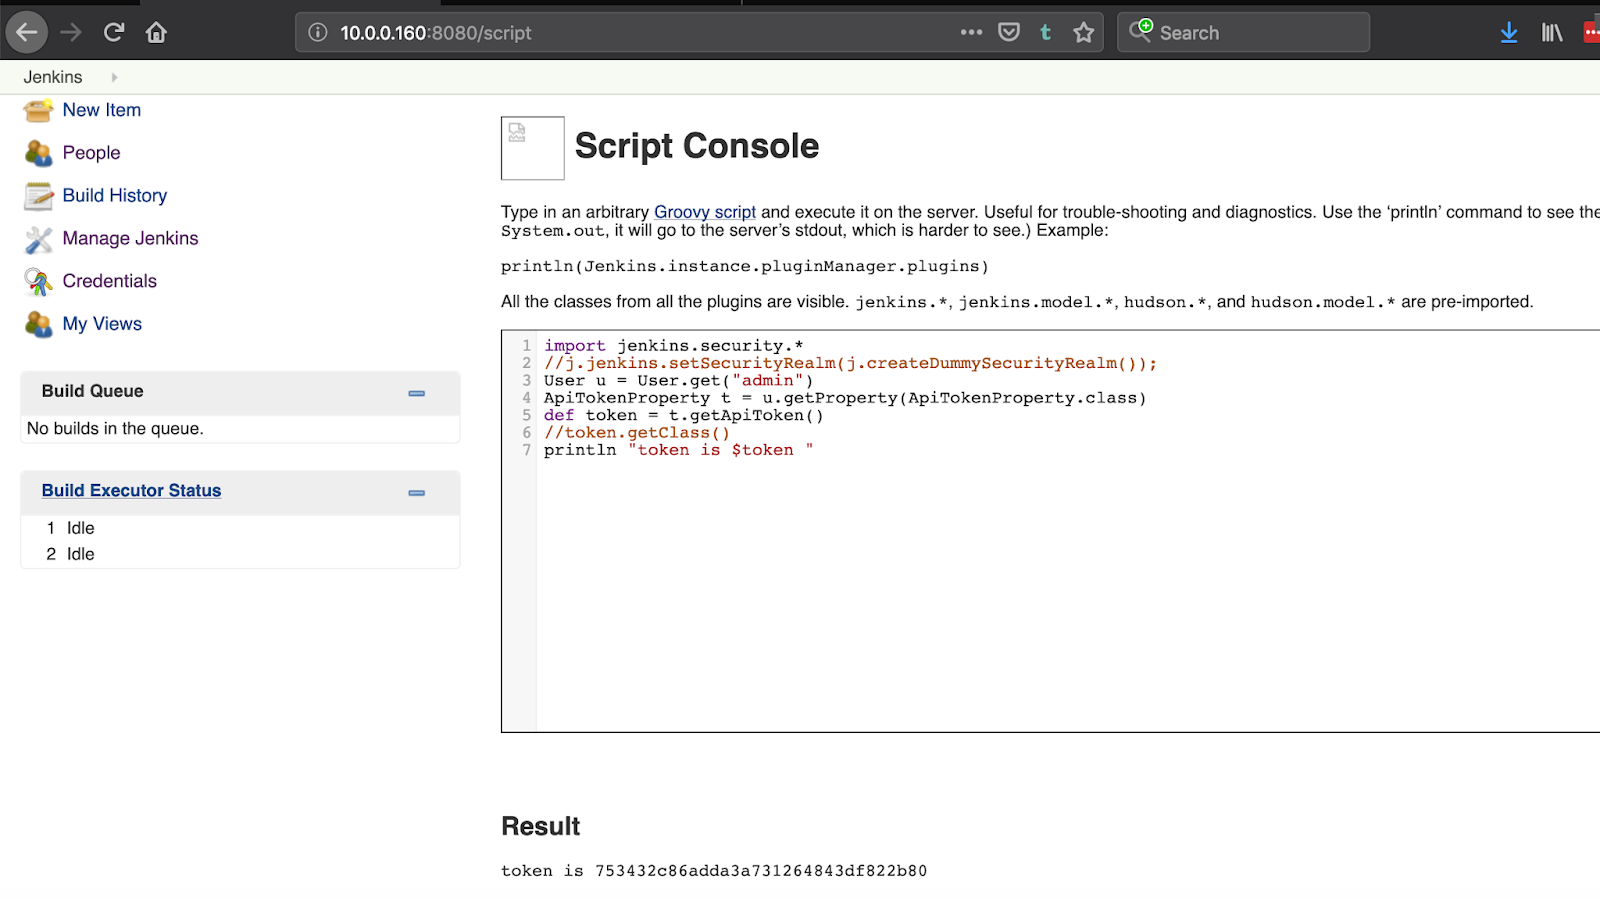
Task: Click executor 1 Idle row
Action: pos(240,528)
